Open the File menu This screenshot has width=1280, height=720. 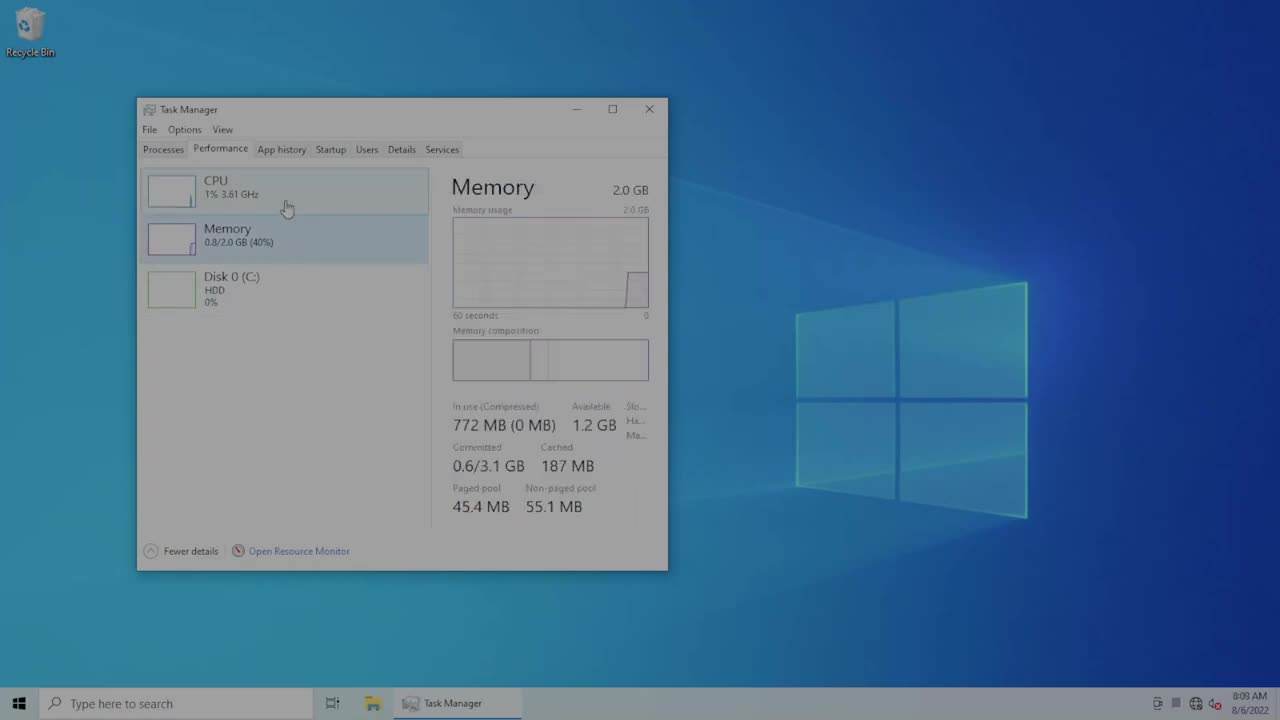click(x=149, y=130)
